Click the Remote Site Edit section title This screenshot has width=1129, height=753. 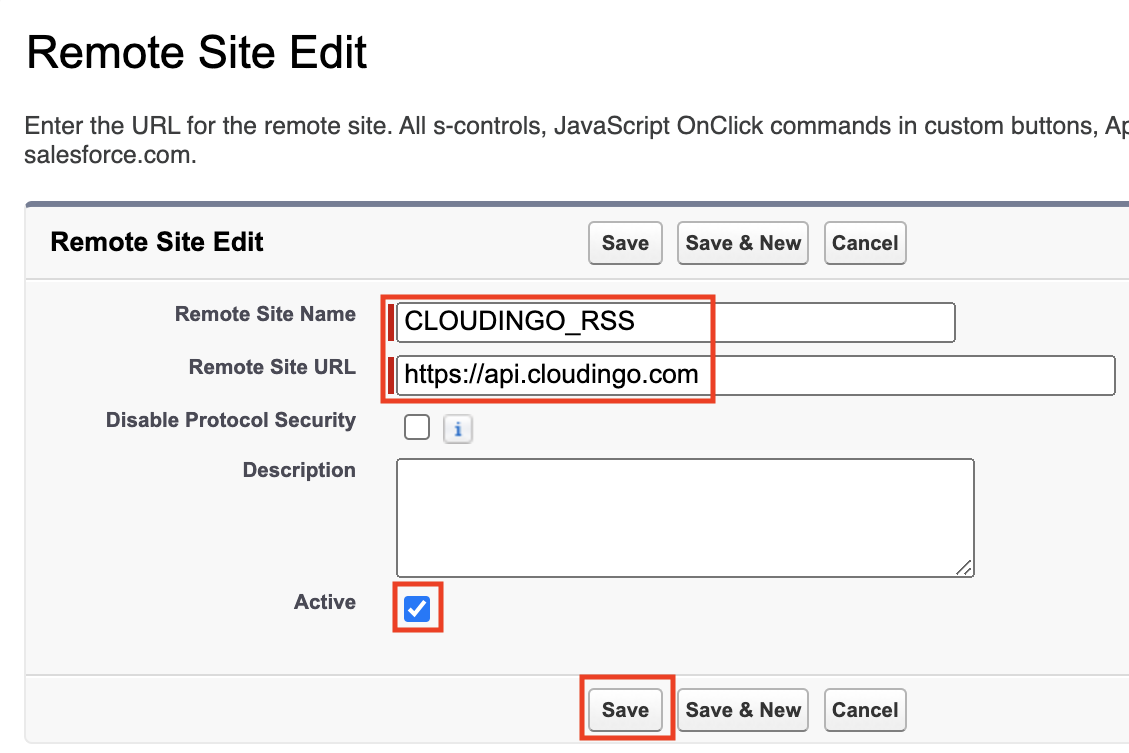(x=157, y=242)
